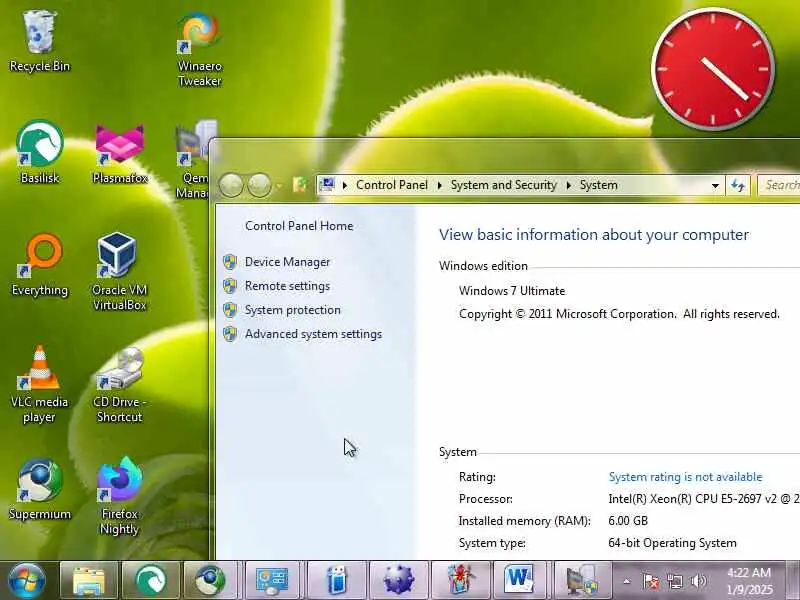This screenshot has height=600, width=800.
Task: Launch Winaero Tweaker from the desktop
Action: (199, 48)
